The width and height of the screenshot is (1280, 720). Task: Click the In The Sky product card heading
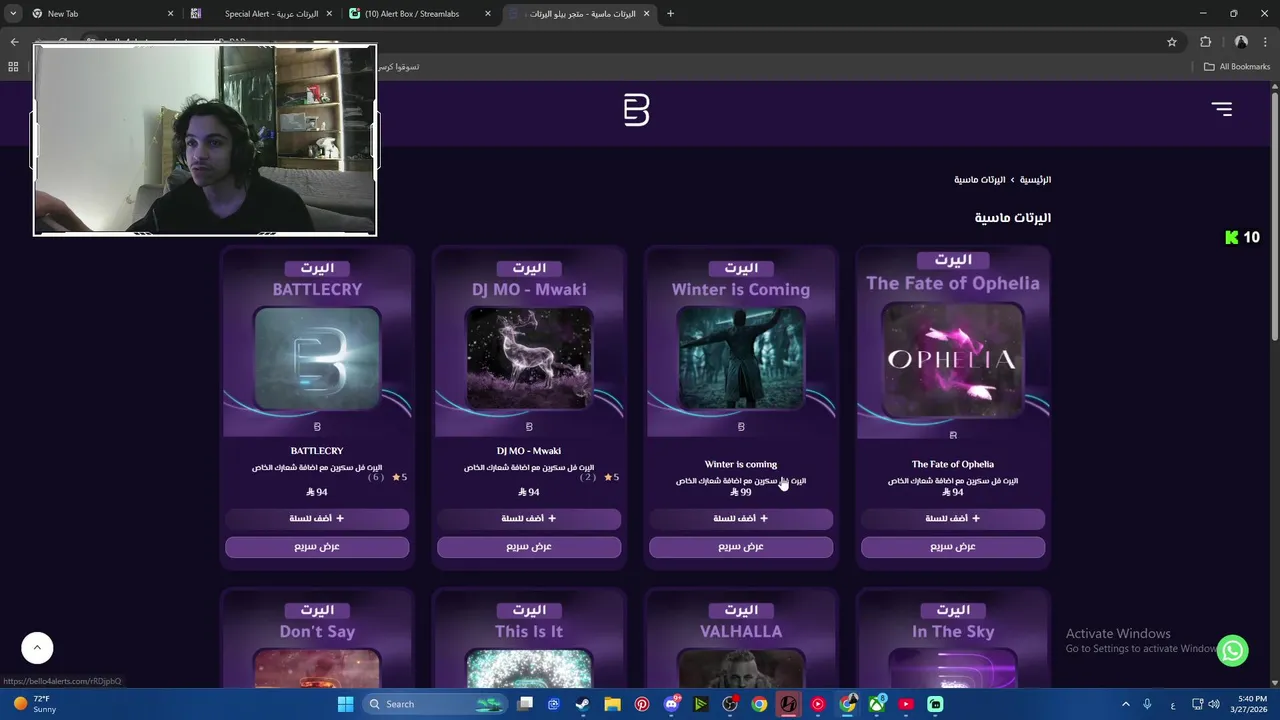(x=953, y=631)
